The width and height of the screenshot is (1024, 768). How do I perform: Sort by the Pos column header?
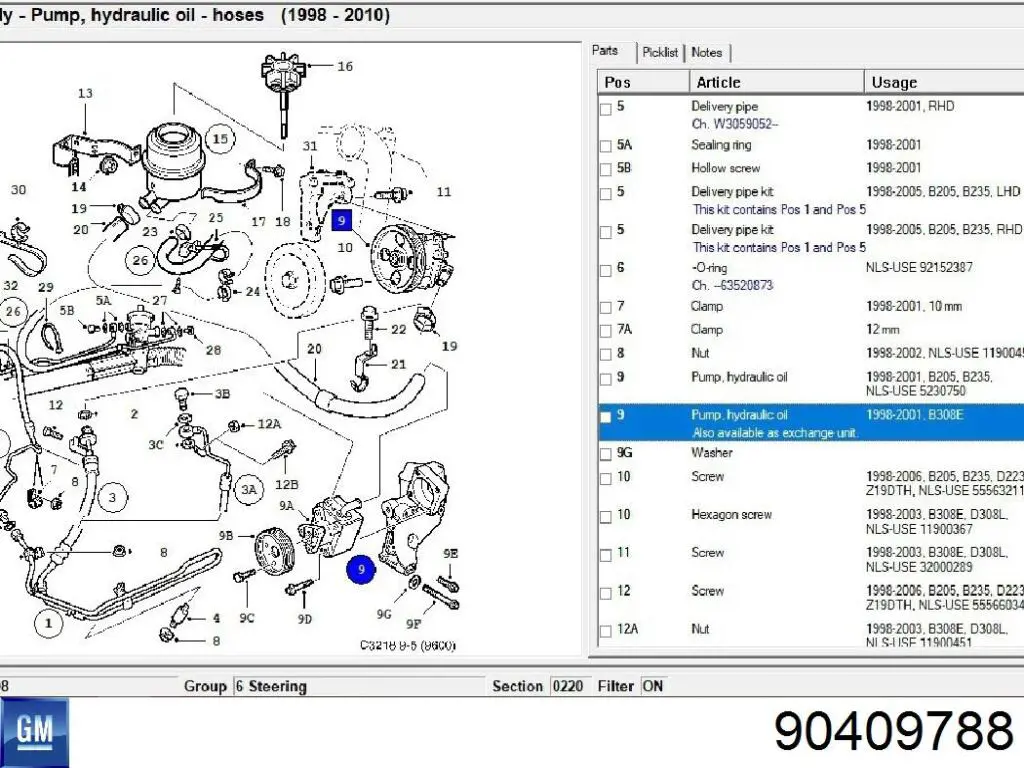(643, 82)
